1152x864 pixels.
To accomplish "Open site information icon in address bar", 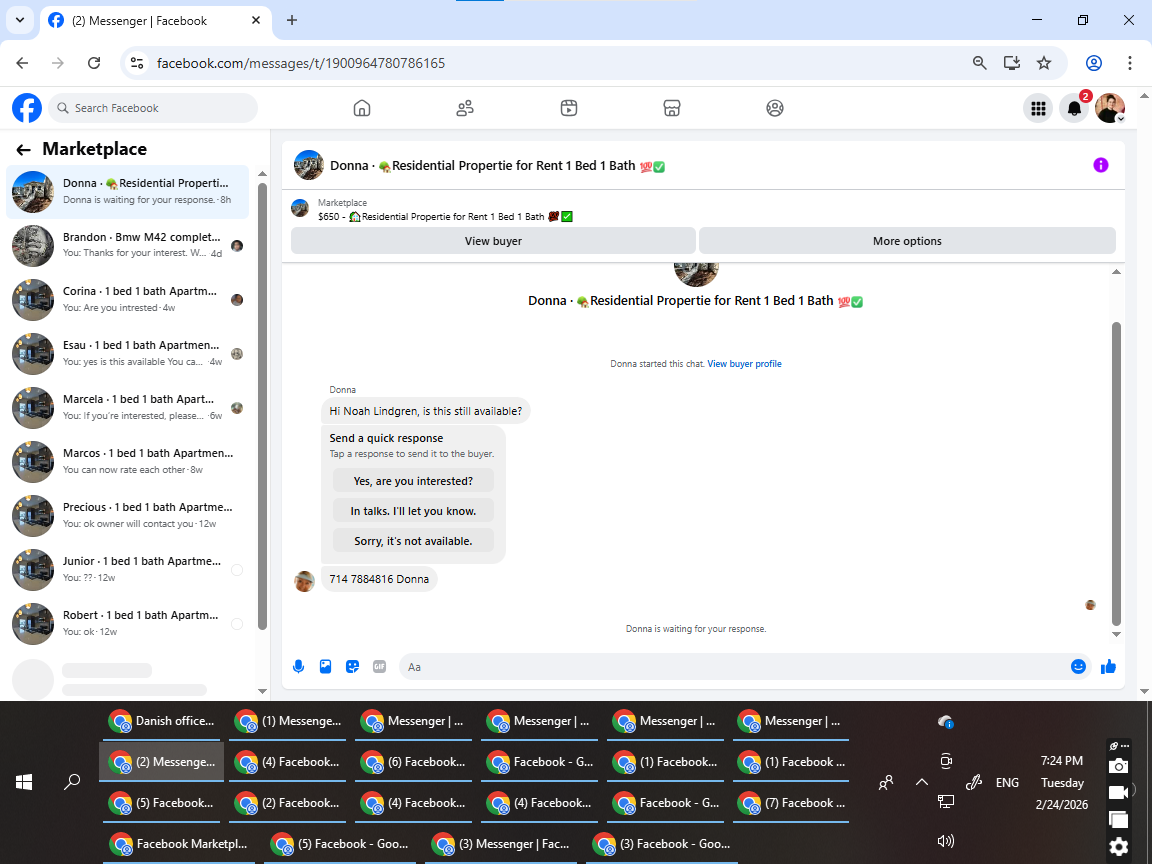I will tap(137, 63).
